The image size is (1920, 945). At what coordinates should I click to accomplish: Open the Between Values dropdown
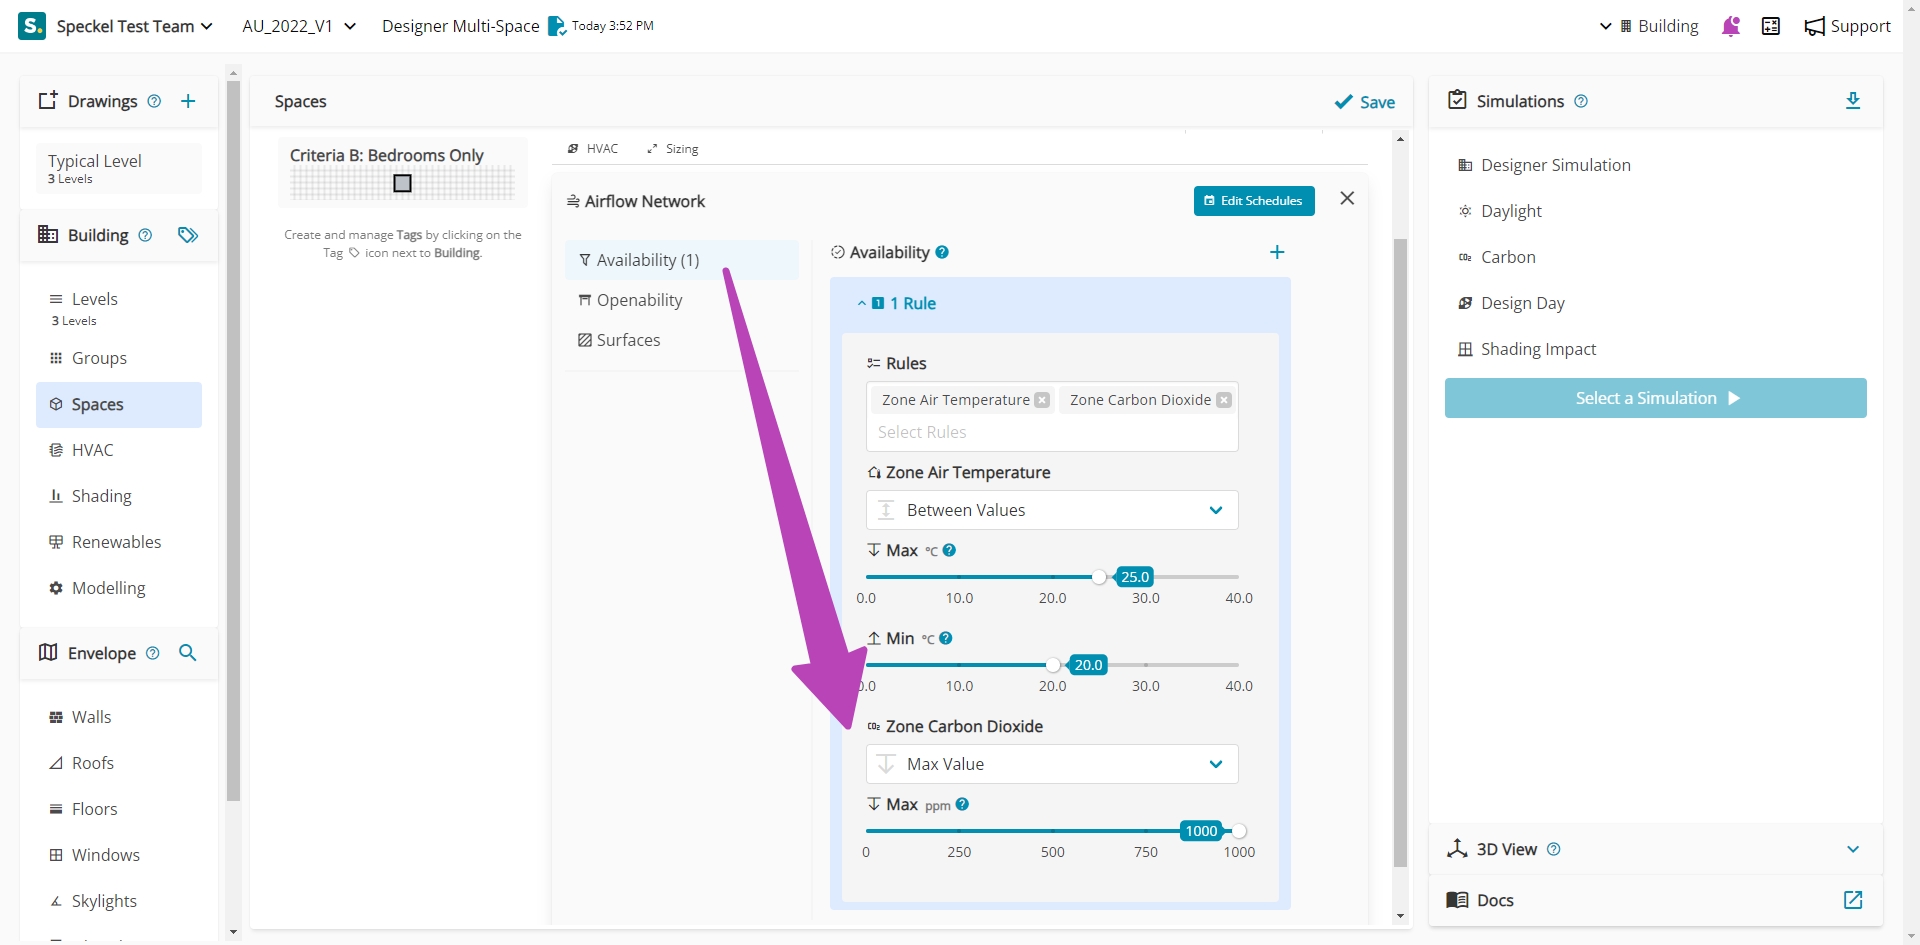click(x=1052, y=510)
